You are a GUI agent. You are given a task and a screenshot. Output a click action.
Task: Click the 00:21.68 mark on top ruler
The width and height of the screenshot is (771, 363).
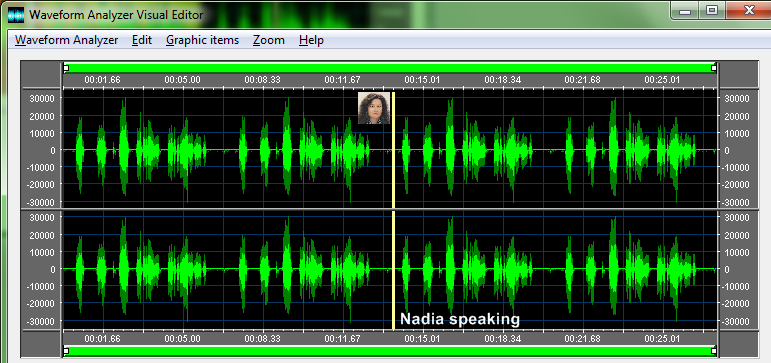click(582, 80)
